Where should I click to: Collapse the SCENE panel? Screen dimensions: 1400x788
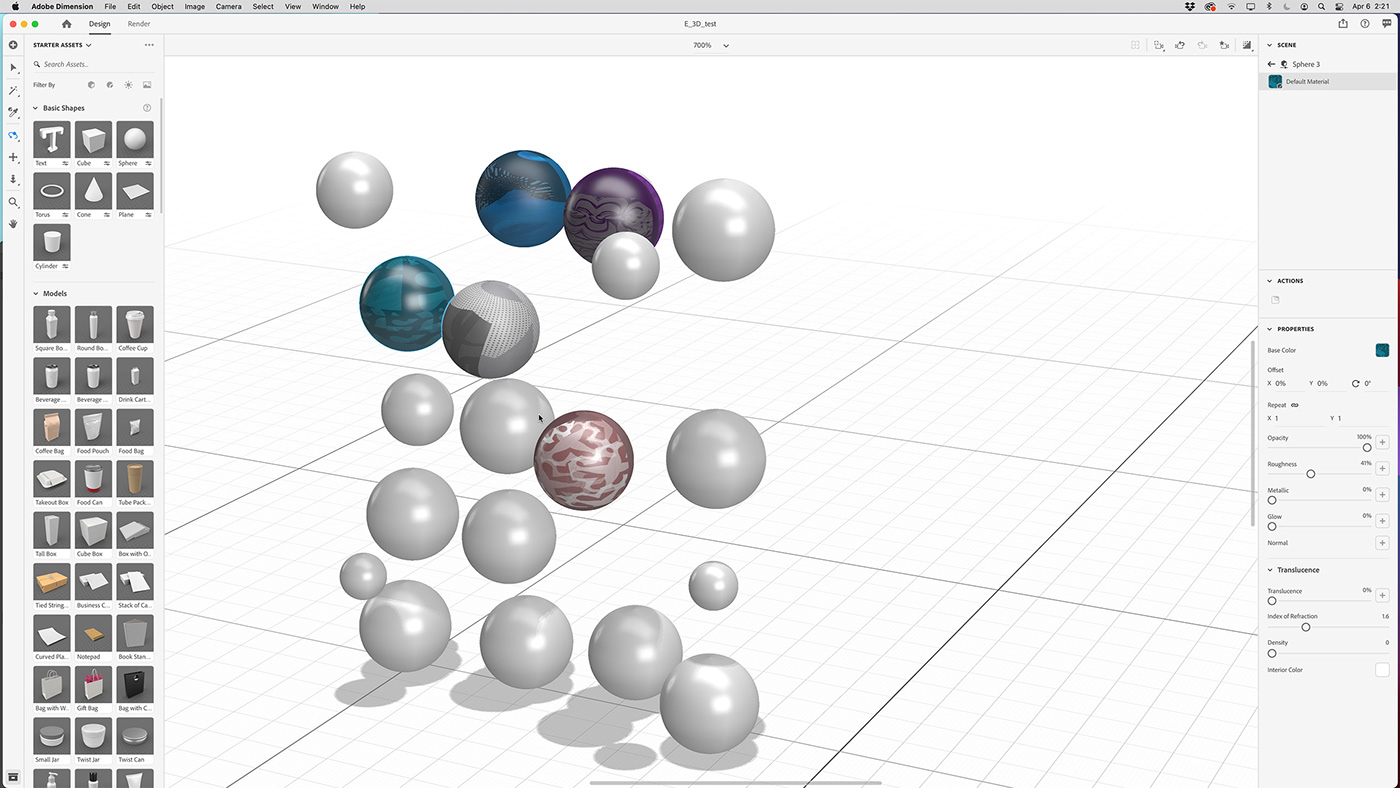pos(1270,45)
